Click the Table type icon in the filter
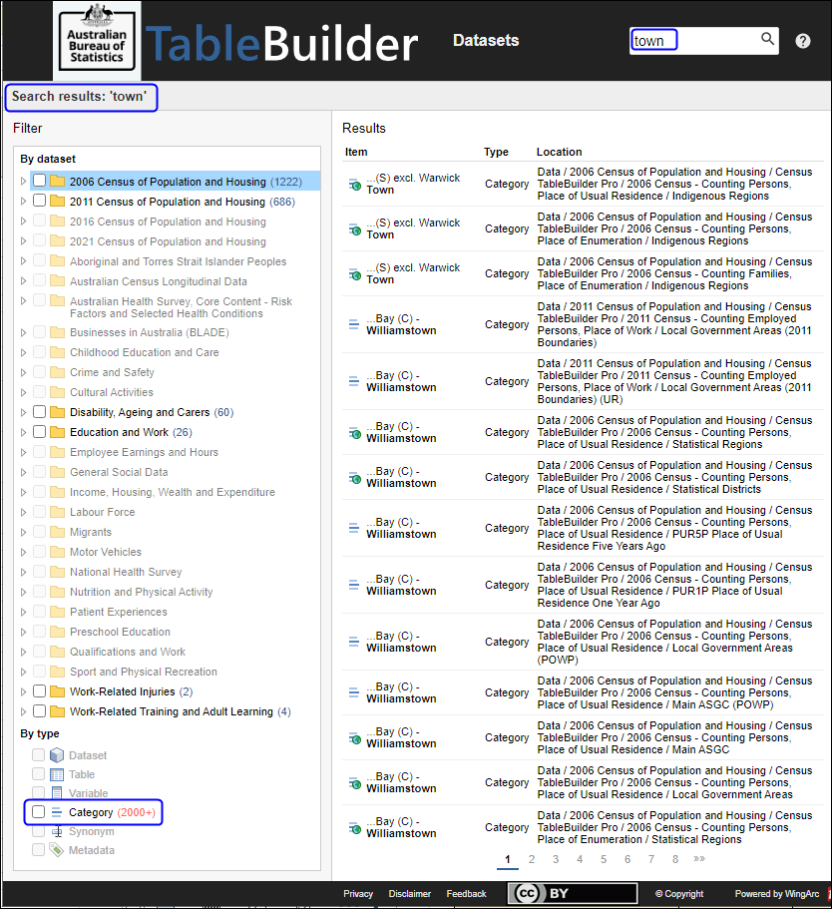 point(57,773)
